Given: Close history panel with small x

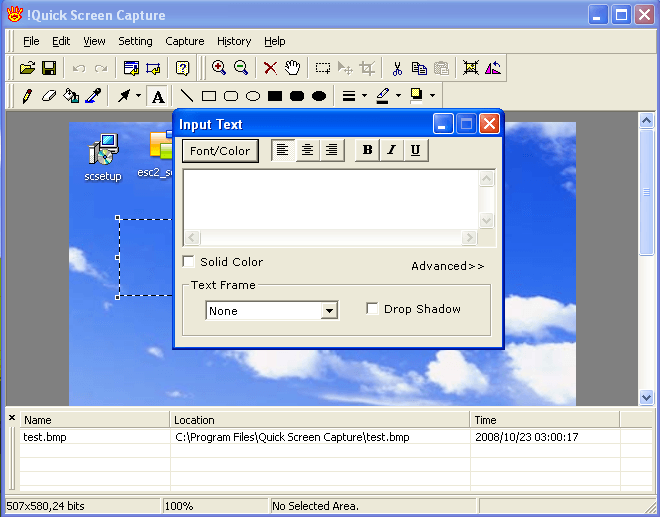Looking at the screenshot, I should [12, 417].
